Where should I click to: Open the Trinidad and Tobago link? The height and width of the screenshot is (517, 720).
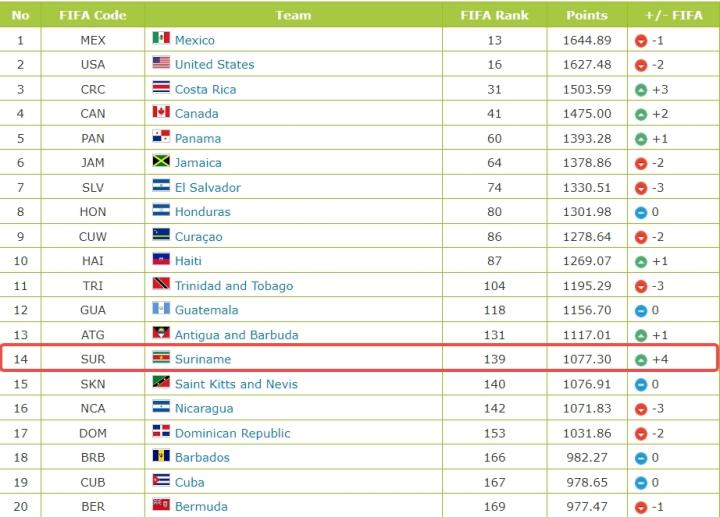tap(234, 285)
